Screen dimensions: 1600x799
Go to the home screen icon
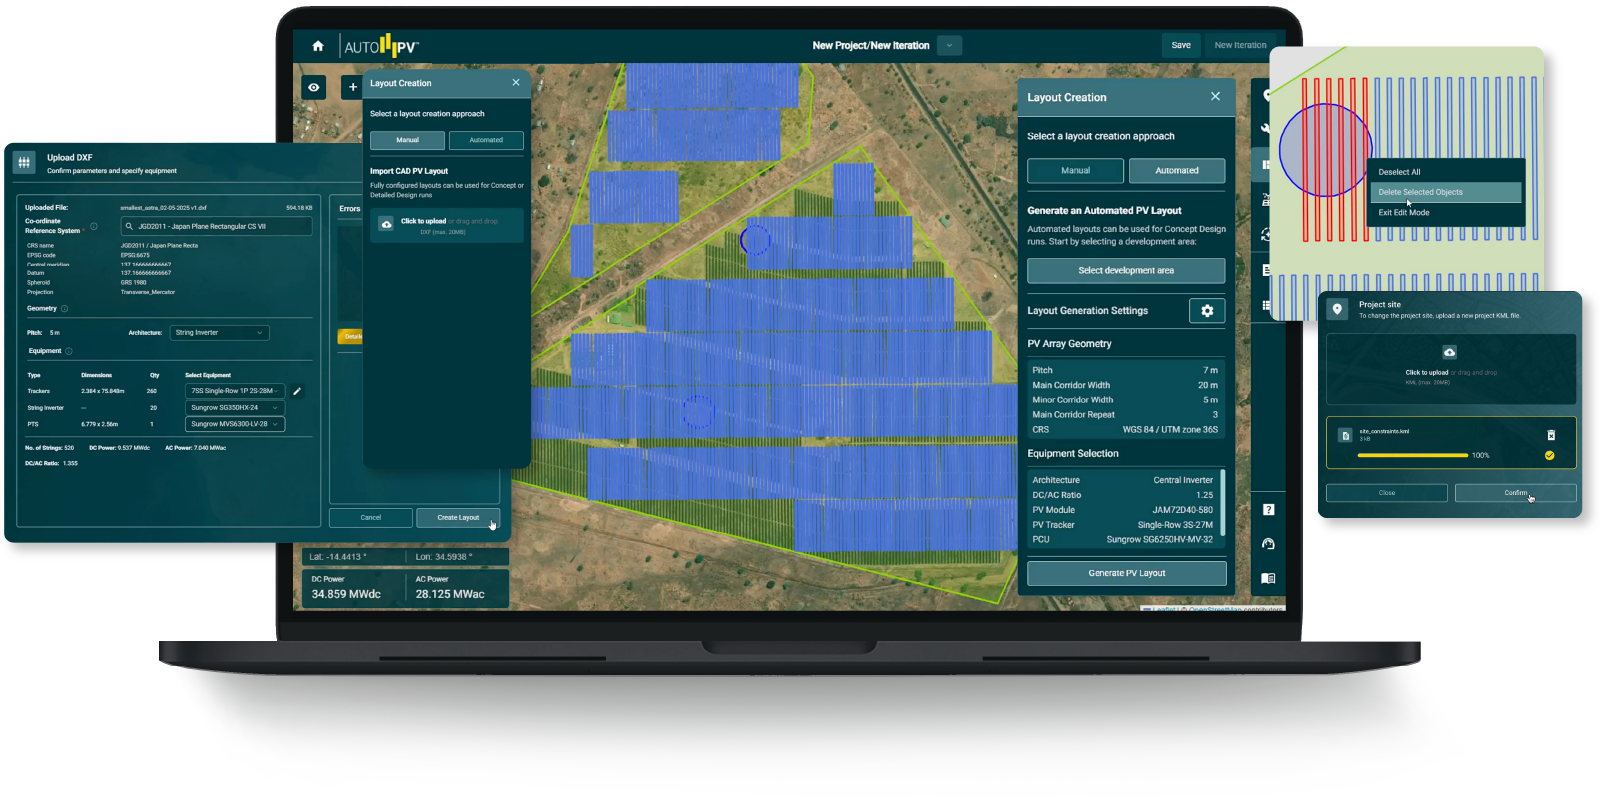pyautogui.click(x=318, y=46)
